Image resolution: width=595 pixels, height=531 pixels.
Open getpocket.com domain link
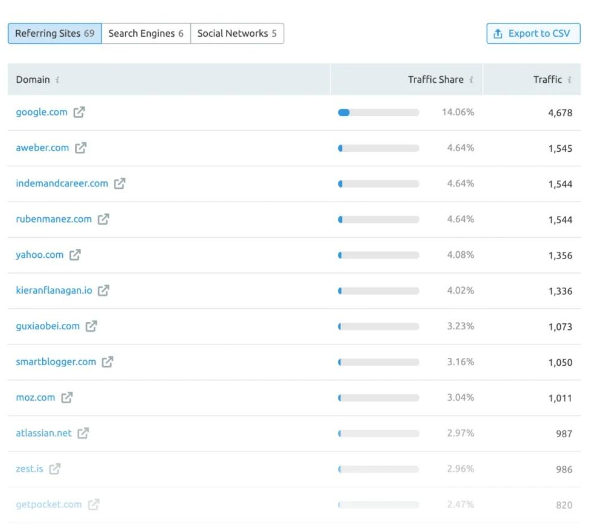pos(49,504)
